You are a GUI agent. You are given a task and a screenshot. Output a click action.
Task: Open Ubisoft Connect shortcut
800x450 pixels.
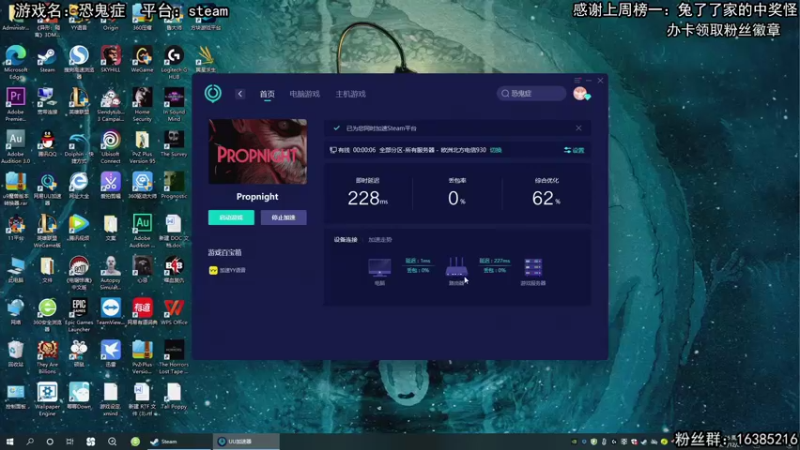coord(110,146)
